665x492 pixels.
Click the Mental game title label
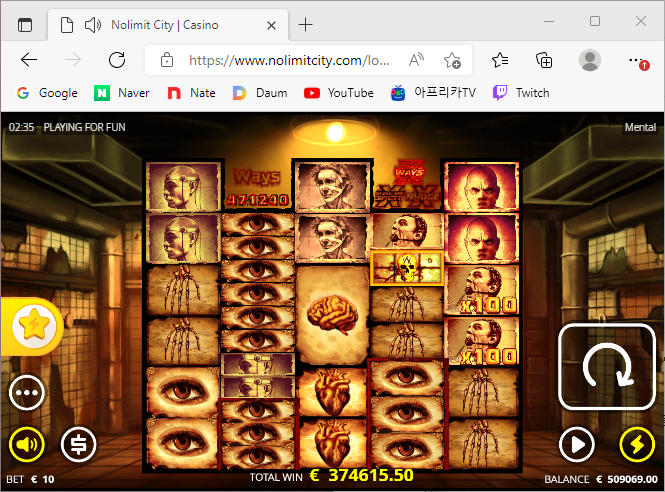[x=640, y=127]
